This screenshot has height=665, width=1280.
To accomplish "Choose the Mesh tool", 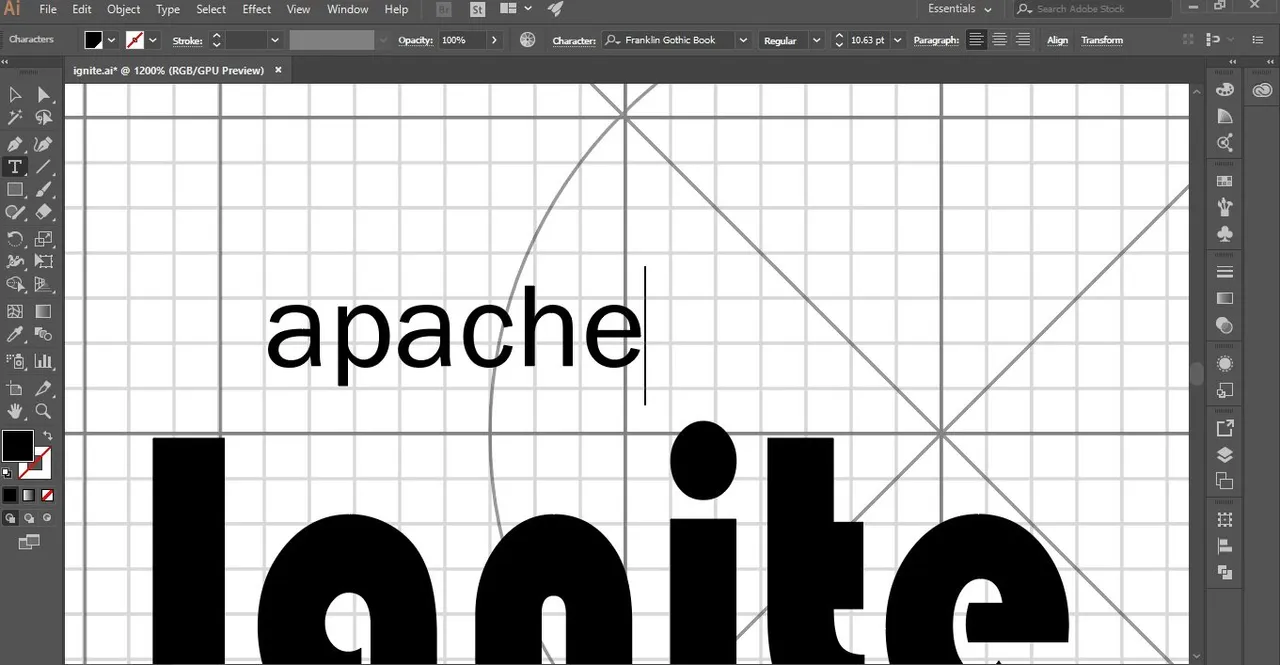I will click(x=15, y=312).
